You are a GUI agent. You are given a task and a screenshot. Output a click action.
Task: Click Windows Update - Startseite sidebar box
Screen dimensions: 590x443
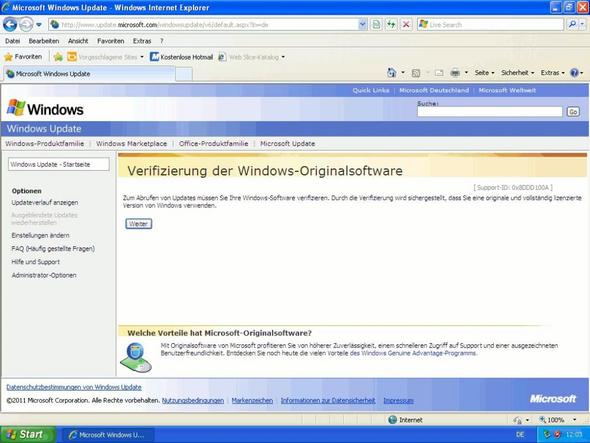click(59, 164)
